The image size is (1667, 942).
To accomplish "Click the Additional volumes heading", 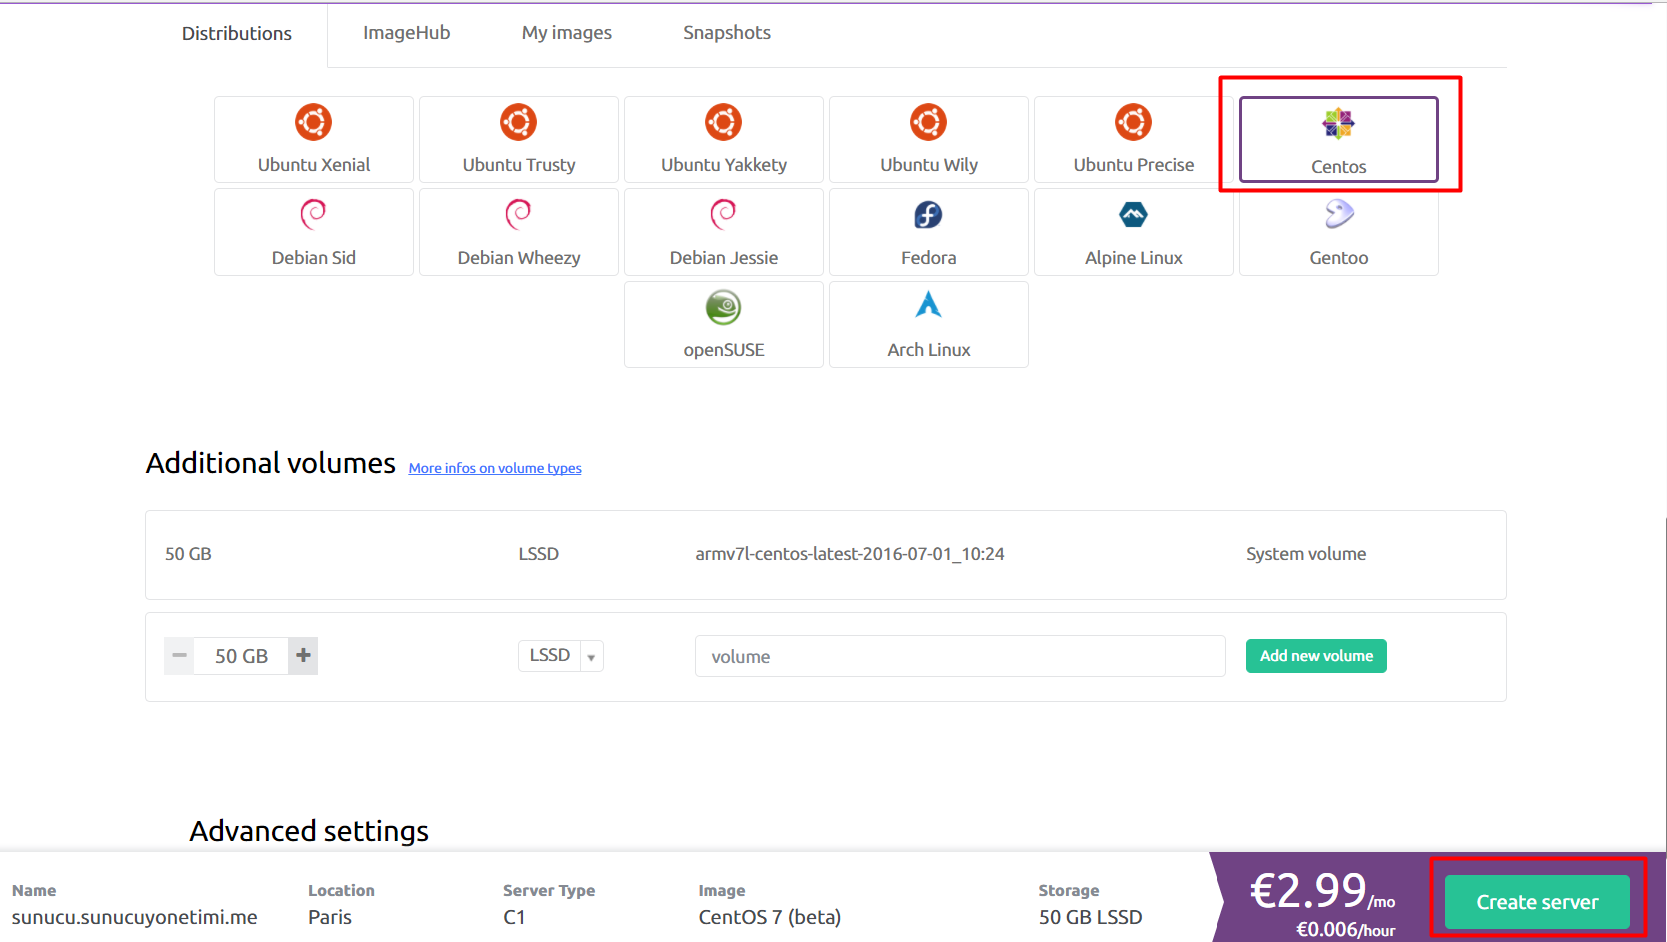I will tap(271, 463).
